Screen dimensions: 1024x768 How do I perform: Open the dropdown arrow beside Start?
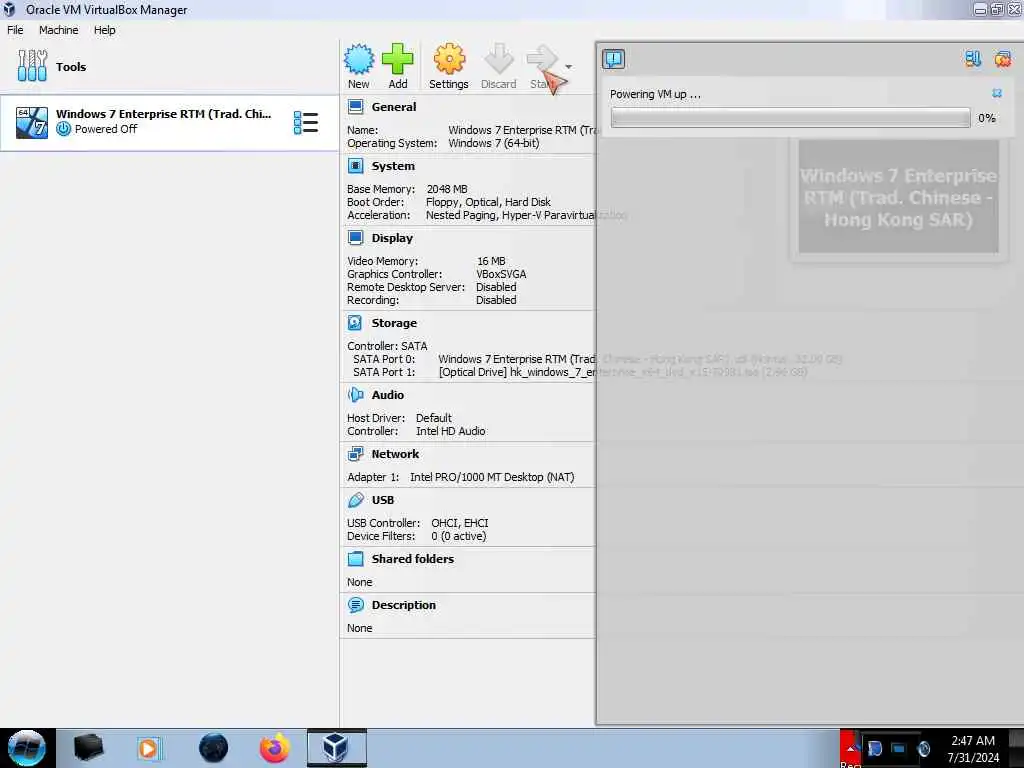[x=569, y=67]
